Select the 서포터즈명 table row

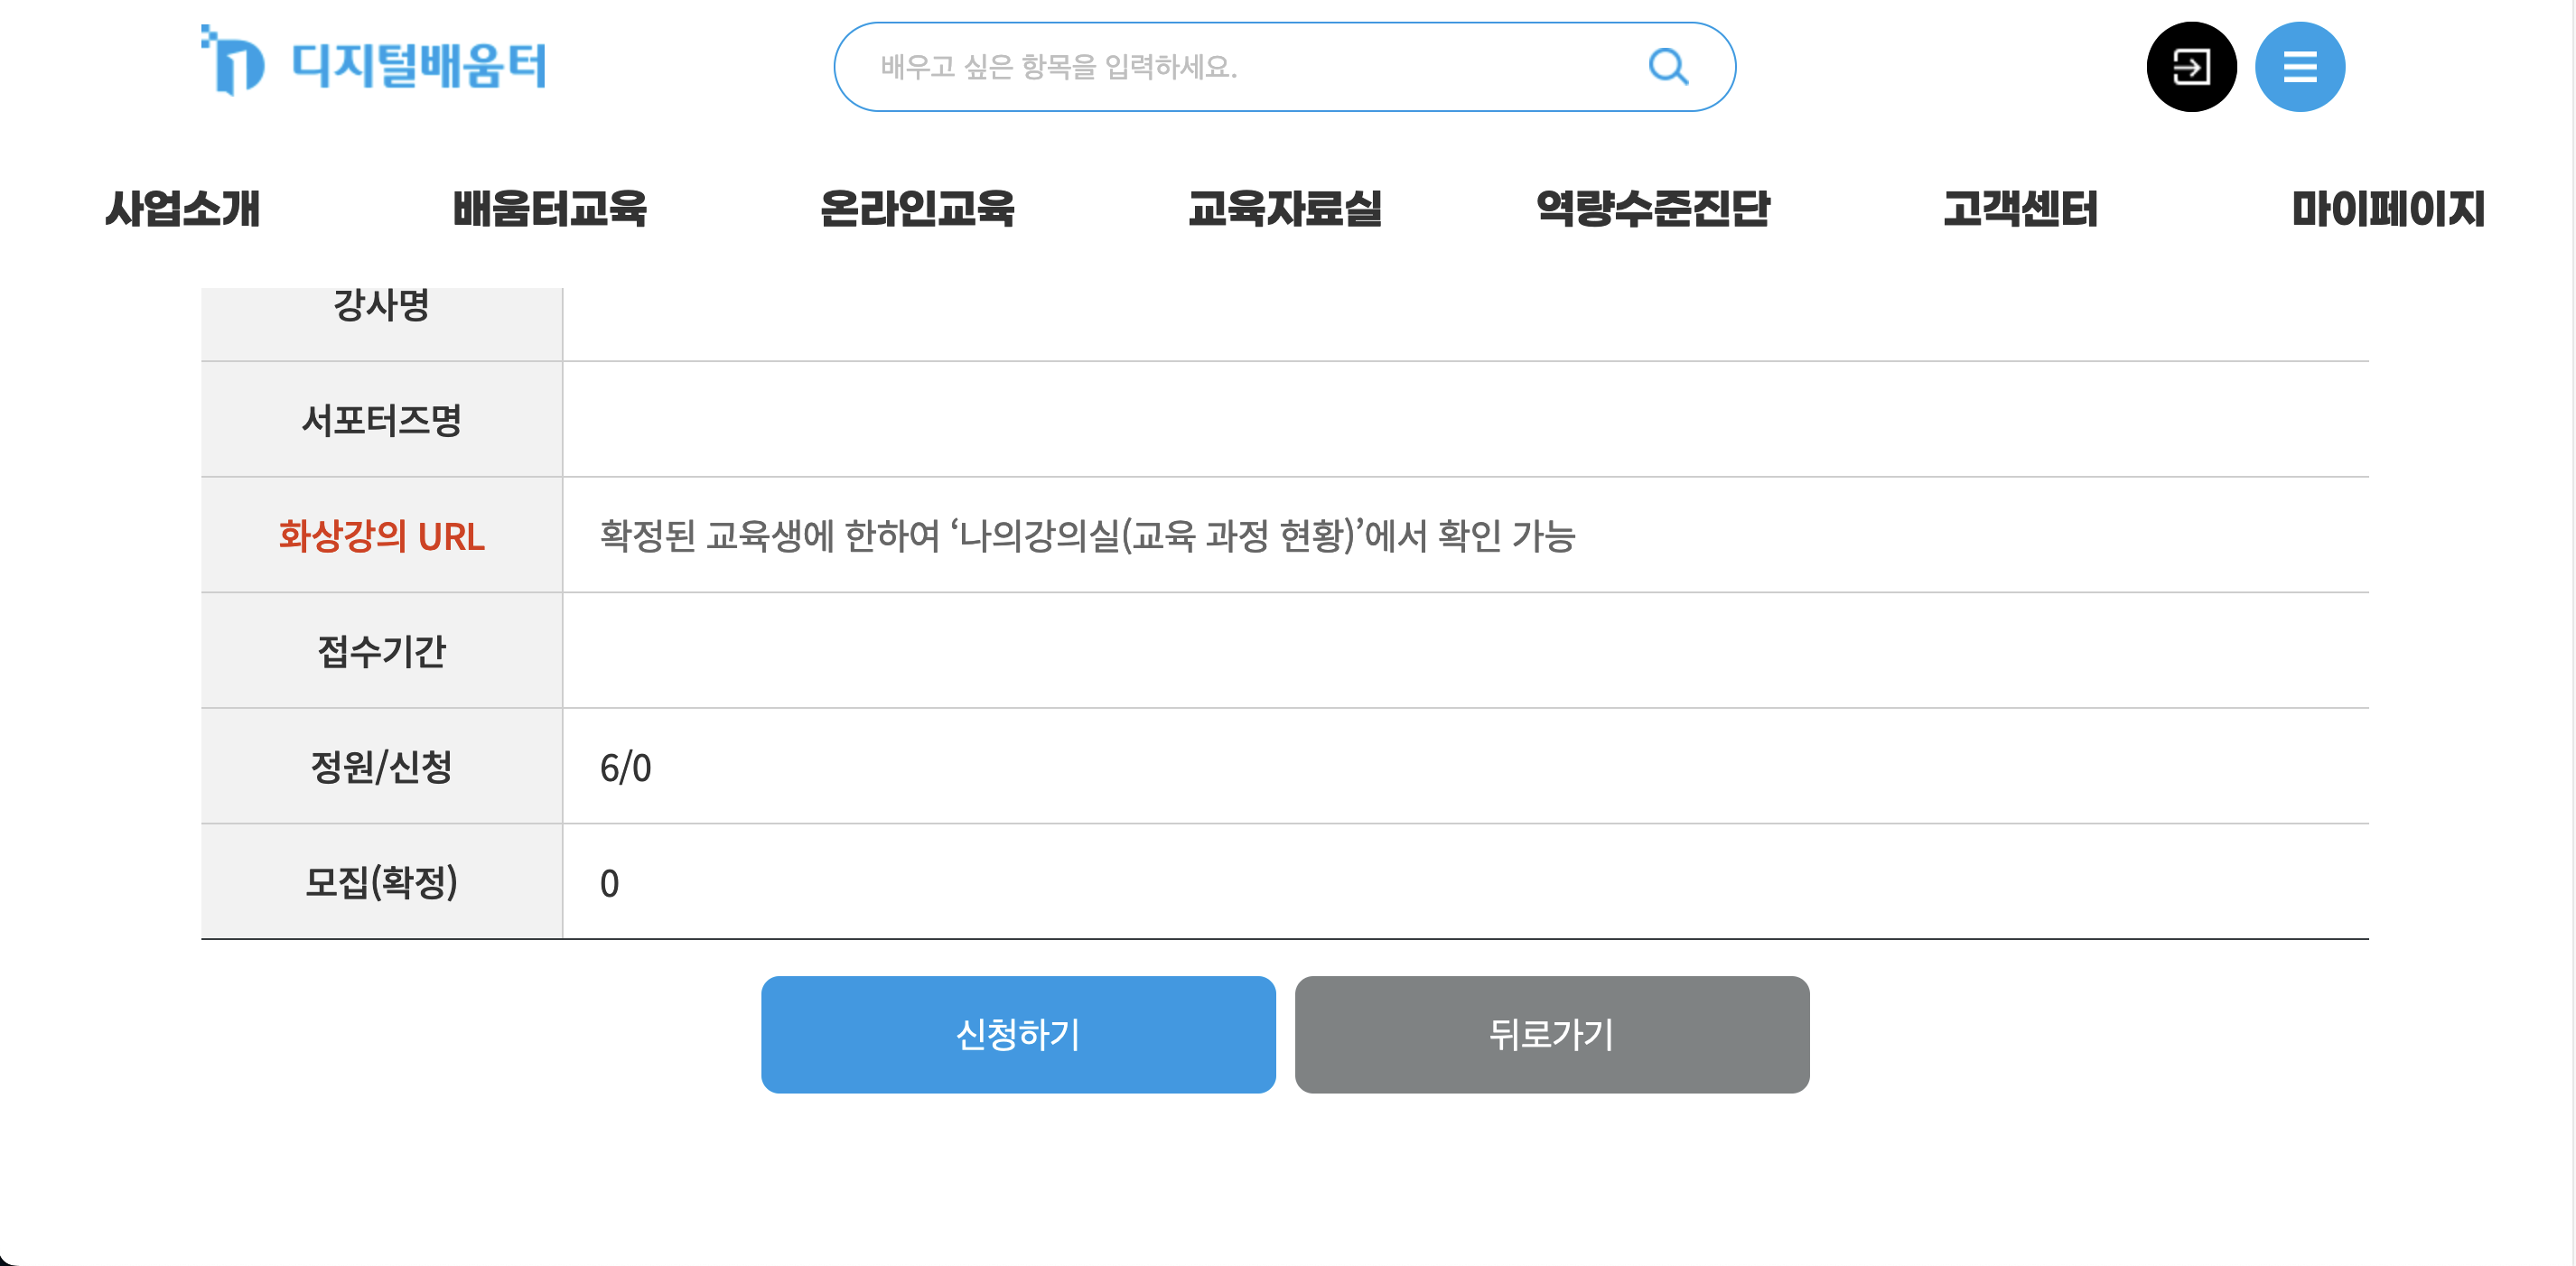381,420
